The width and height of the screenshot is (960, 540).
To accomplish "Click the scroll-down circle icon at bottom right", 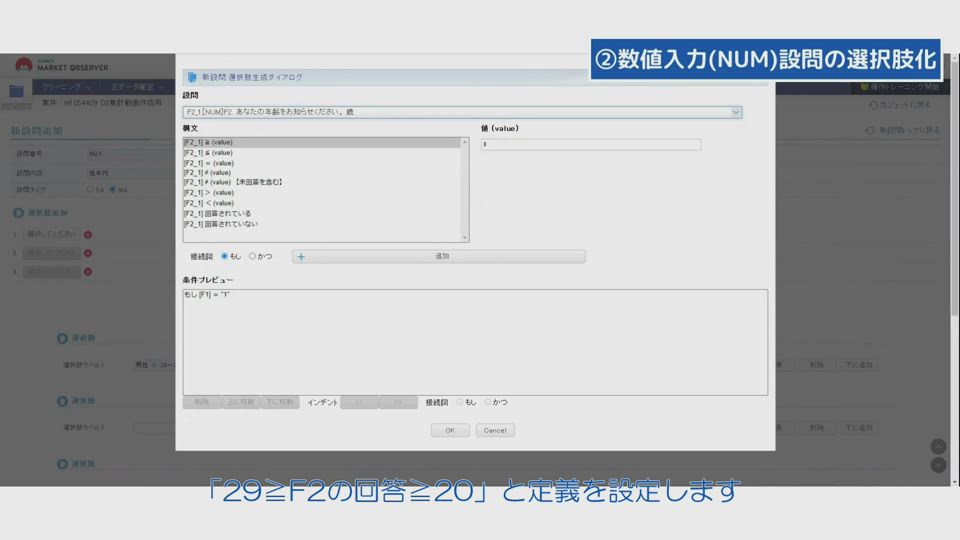I will click(x=938, y=465).
